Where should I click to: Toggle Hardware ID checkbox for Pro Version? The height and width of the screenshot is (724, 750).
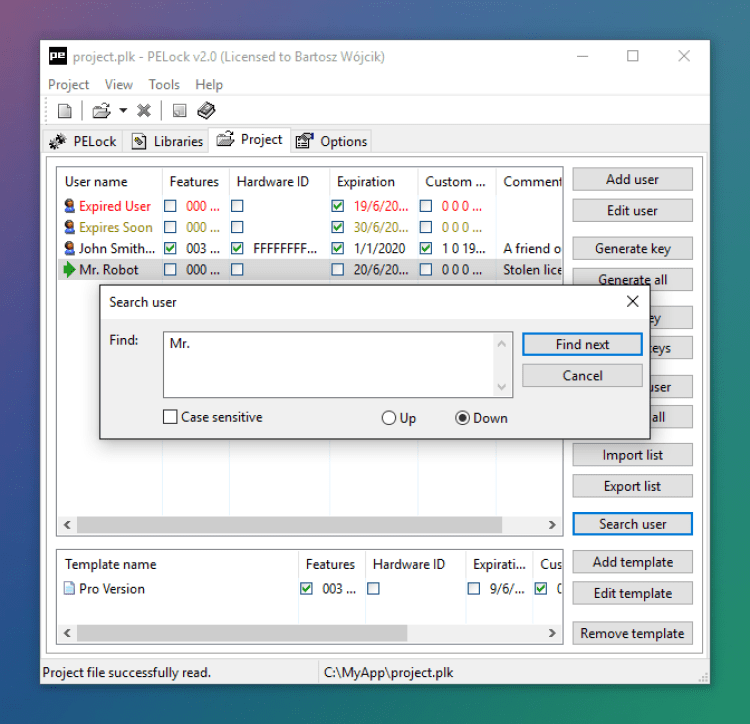click(374, 589)
